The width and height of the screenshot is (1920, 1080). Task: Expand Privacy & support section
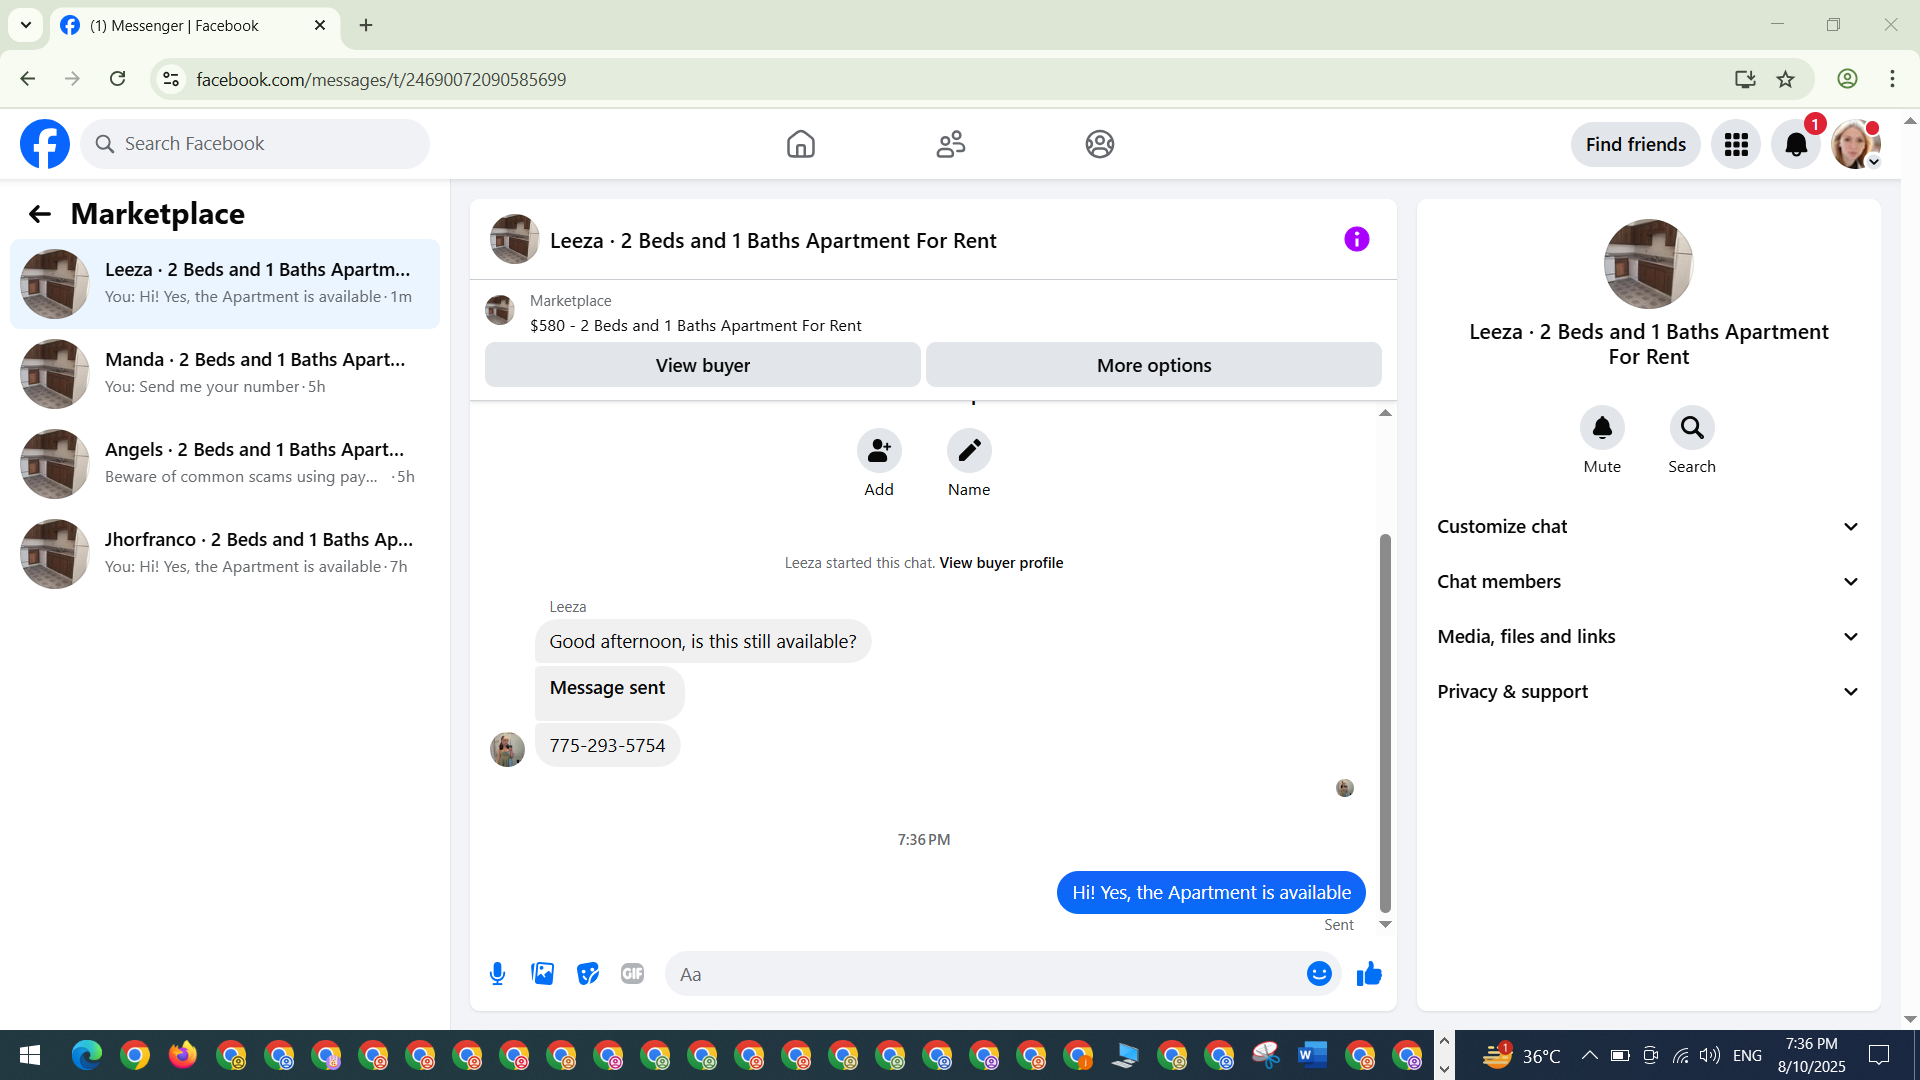click(x=1648, y=692)
